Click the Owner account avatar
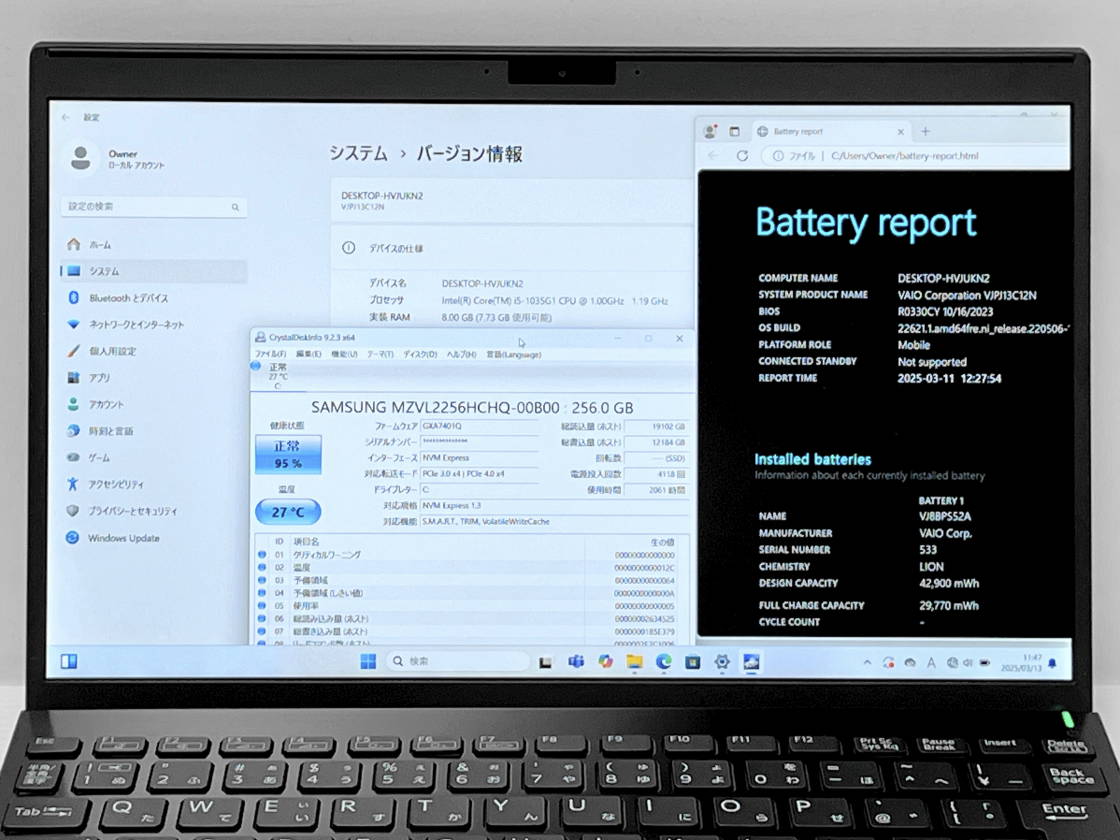This screenshot has width=1120, height=840. [81, 159]
